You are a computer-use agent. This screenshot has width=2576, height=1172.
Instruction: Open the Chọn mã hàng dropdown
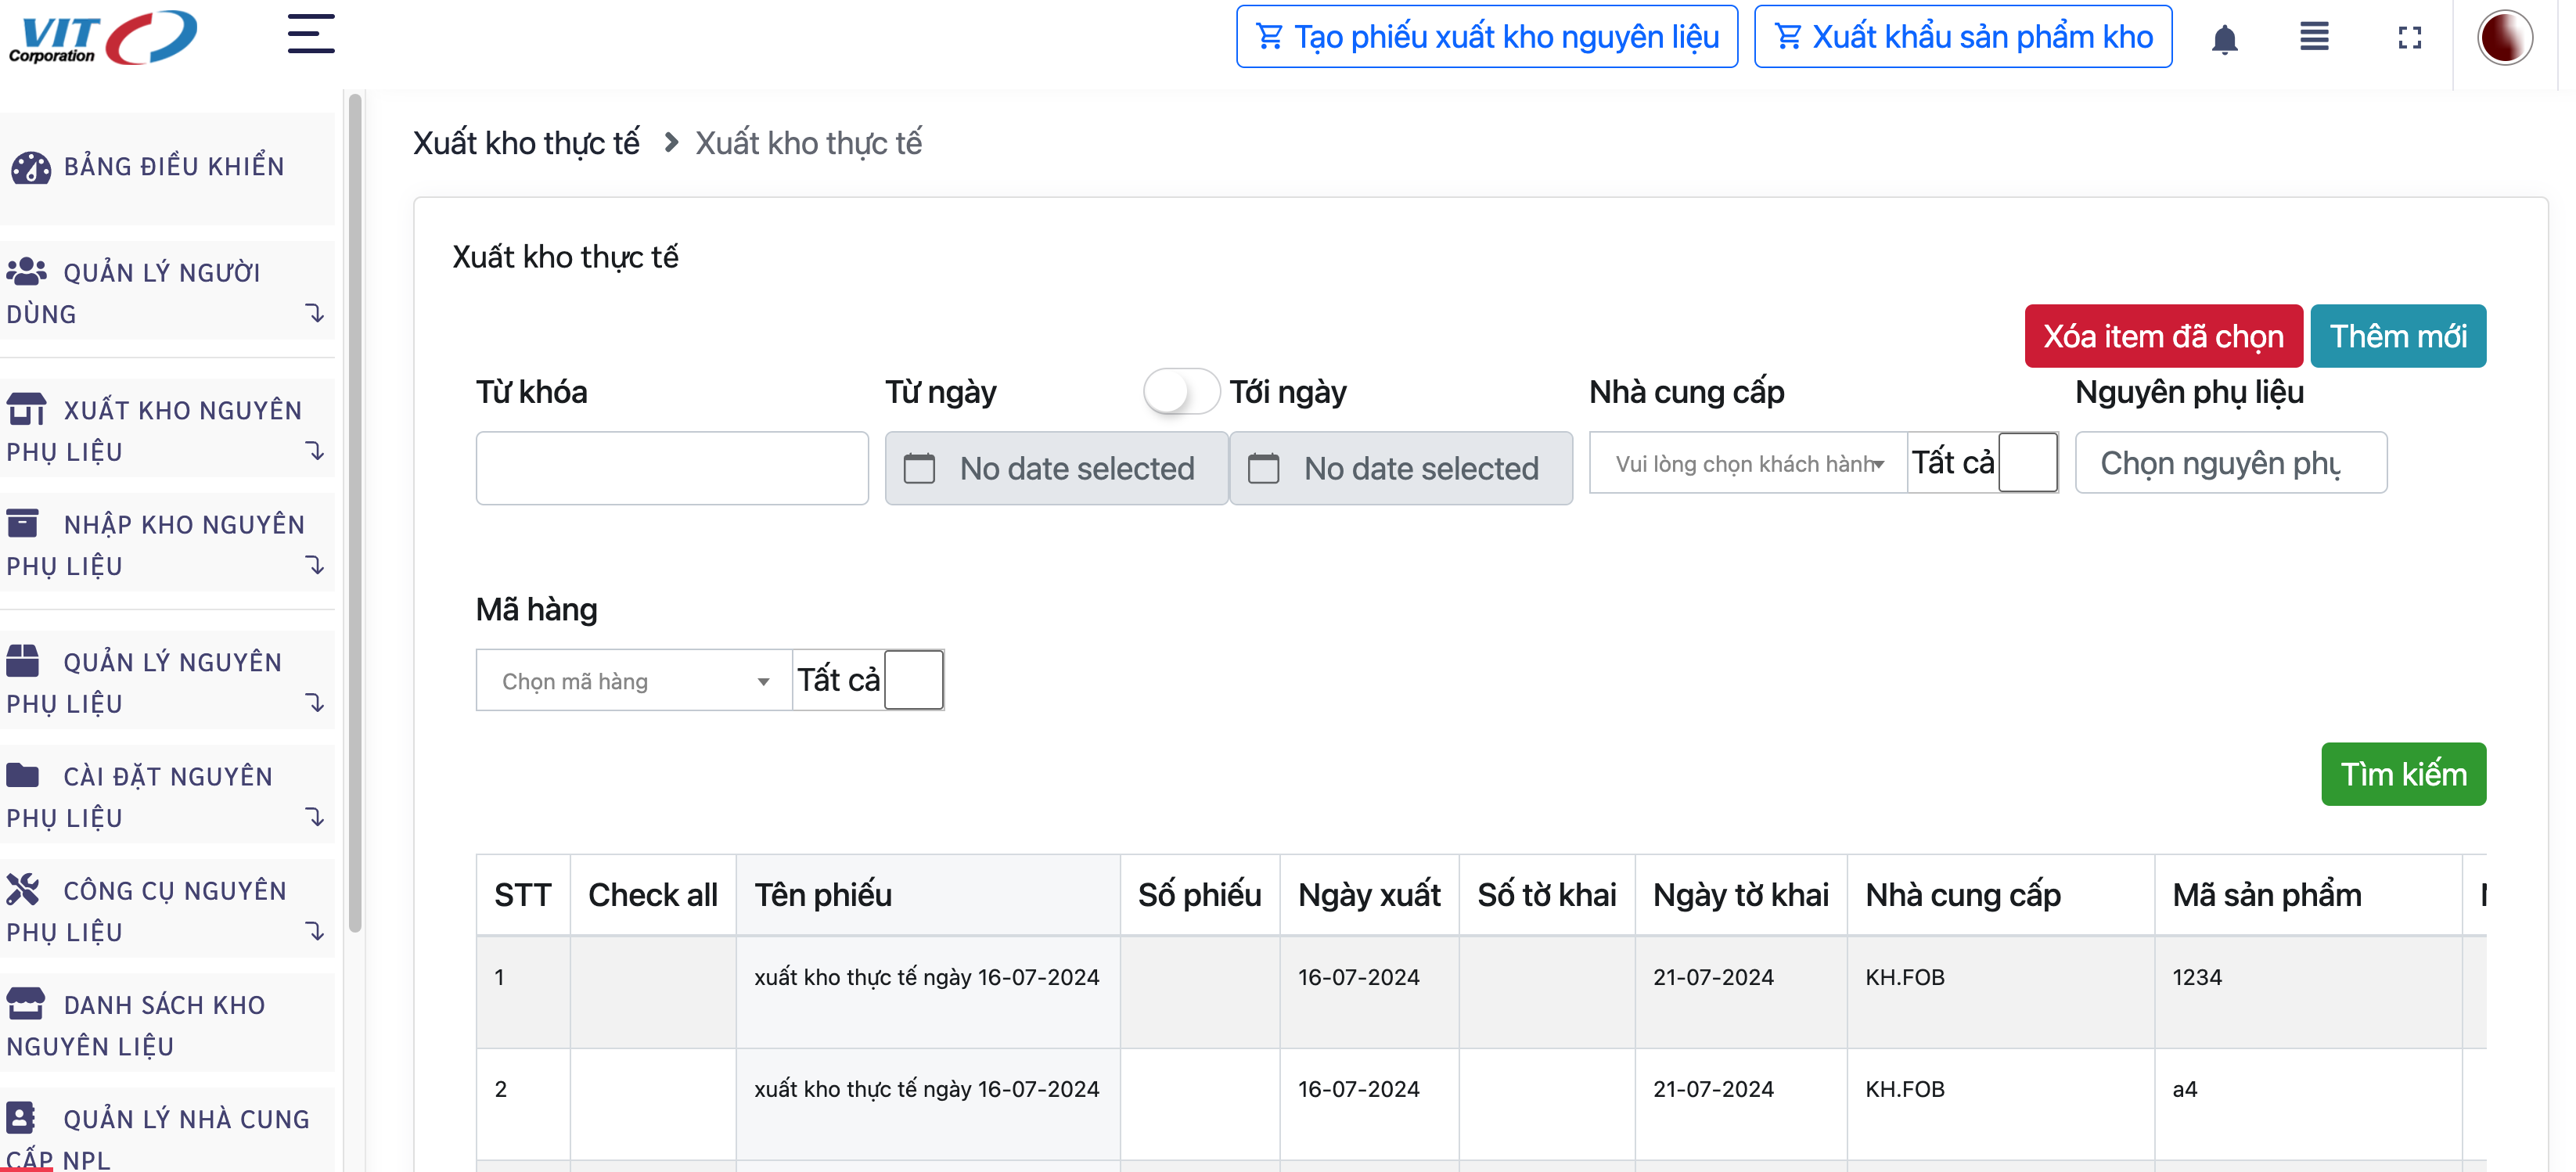[x=634, y=681]
